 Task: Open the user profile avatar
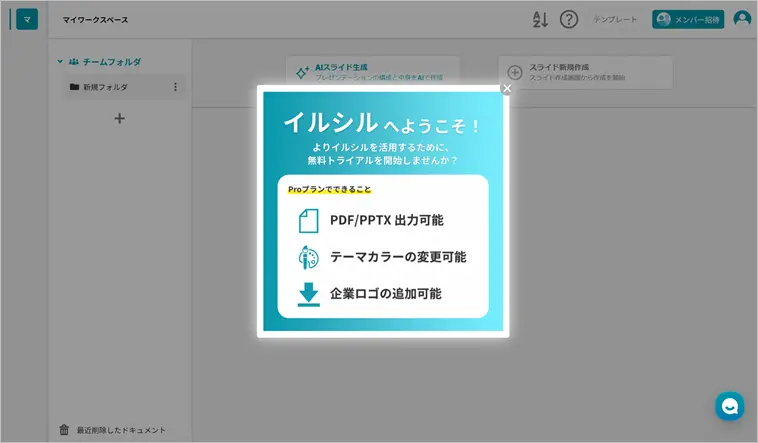point(742,19)
